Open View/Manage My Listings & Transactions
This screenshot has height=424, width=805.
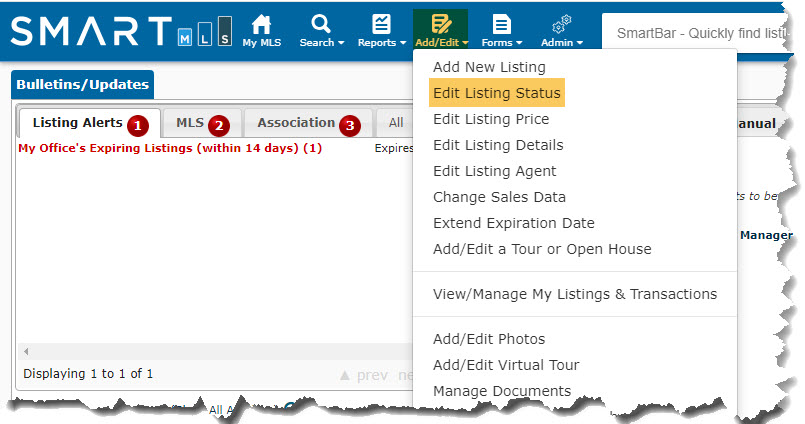click(574, 294)
